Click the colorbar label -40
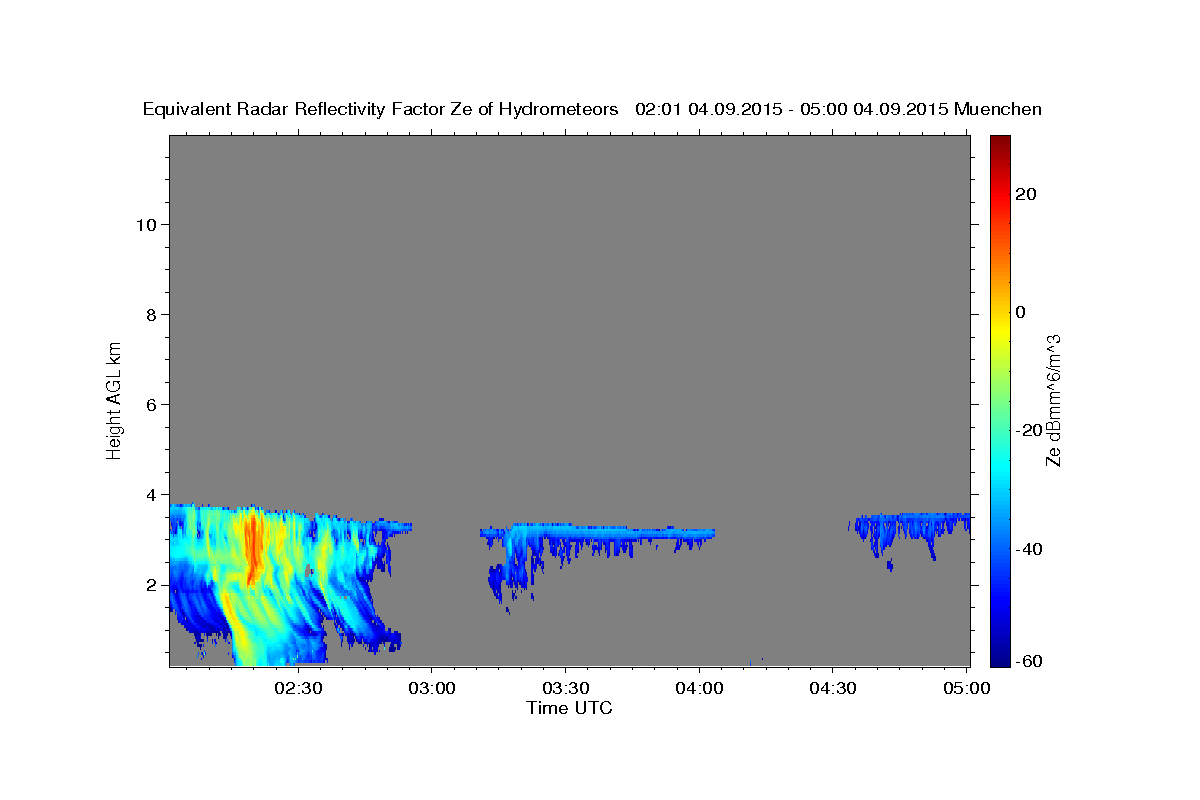 pyautogui.click(x=1028, y=548)
